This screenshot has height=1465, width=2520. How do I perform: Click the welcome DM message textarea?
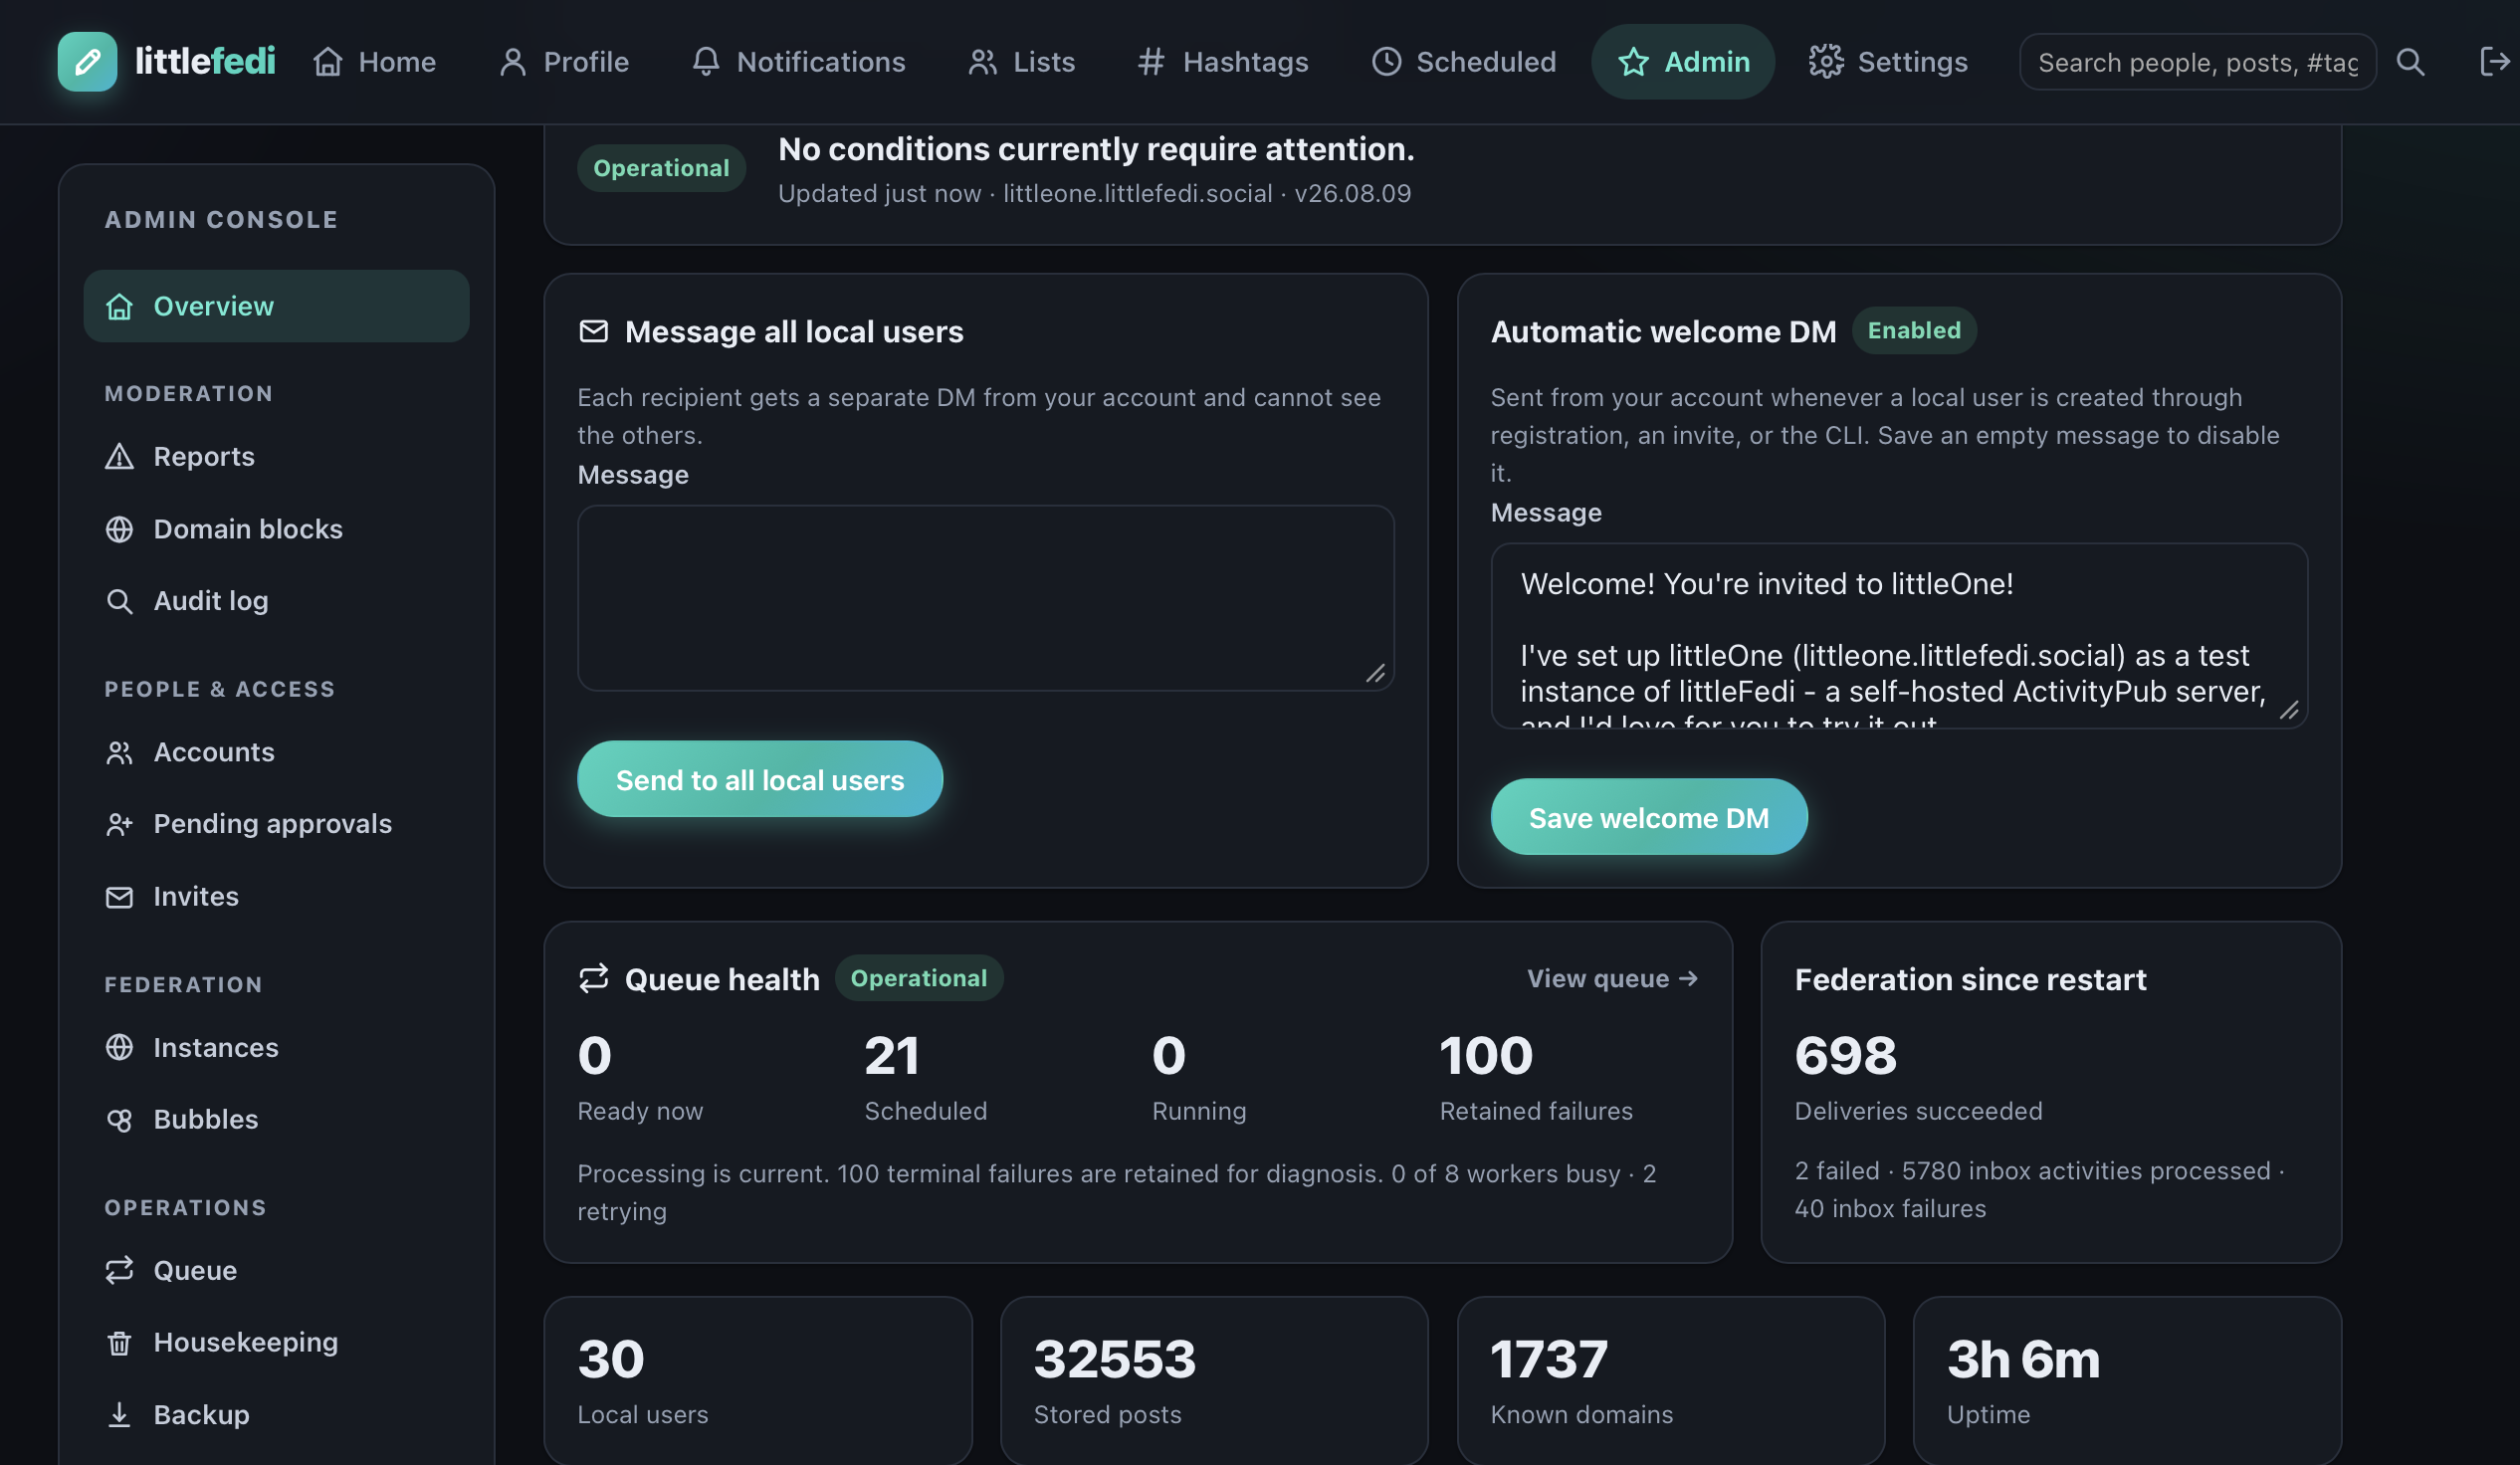coord(1899,636)
